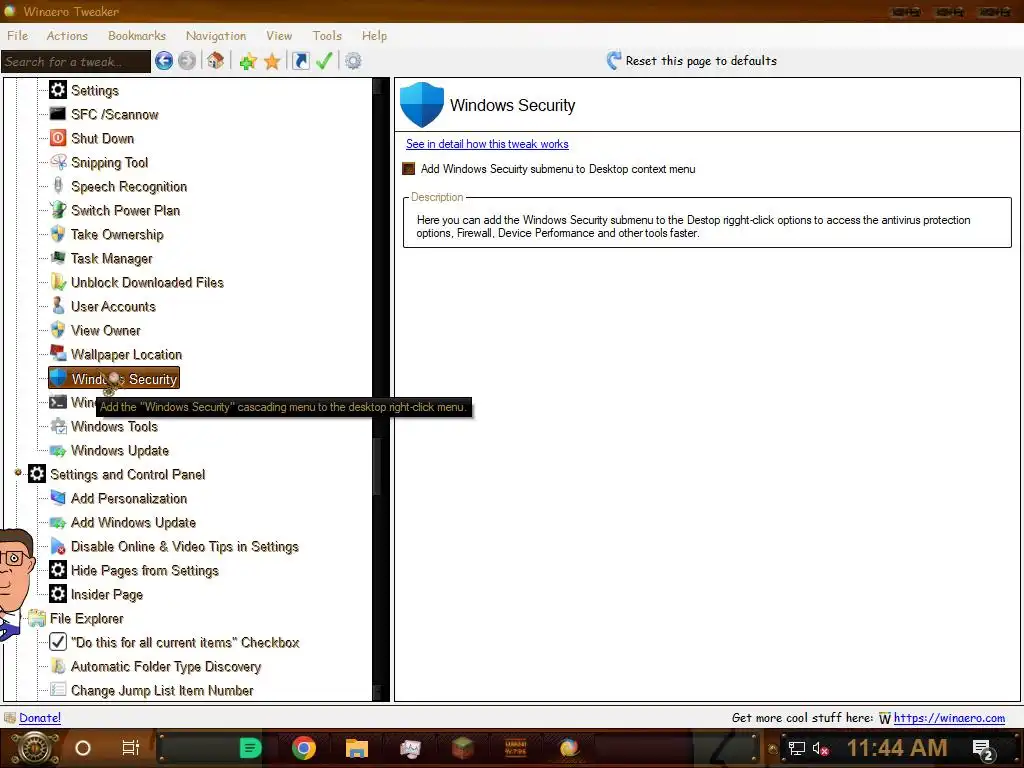Image resolution: width=1024 pixels, height=768 pixels.
Task: Open the notification center icon
Action: click(983, 750)
